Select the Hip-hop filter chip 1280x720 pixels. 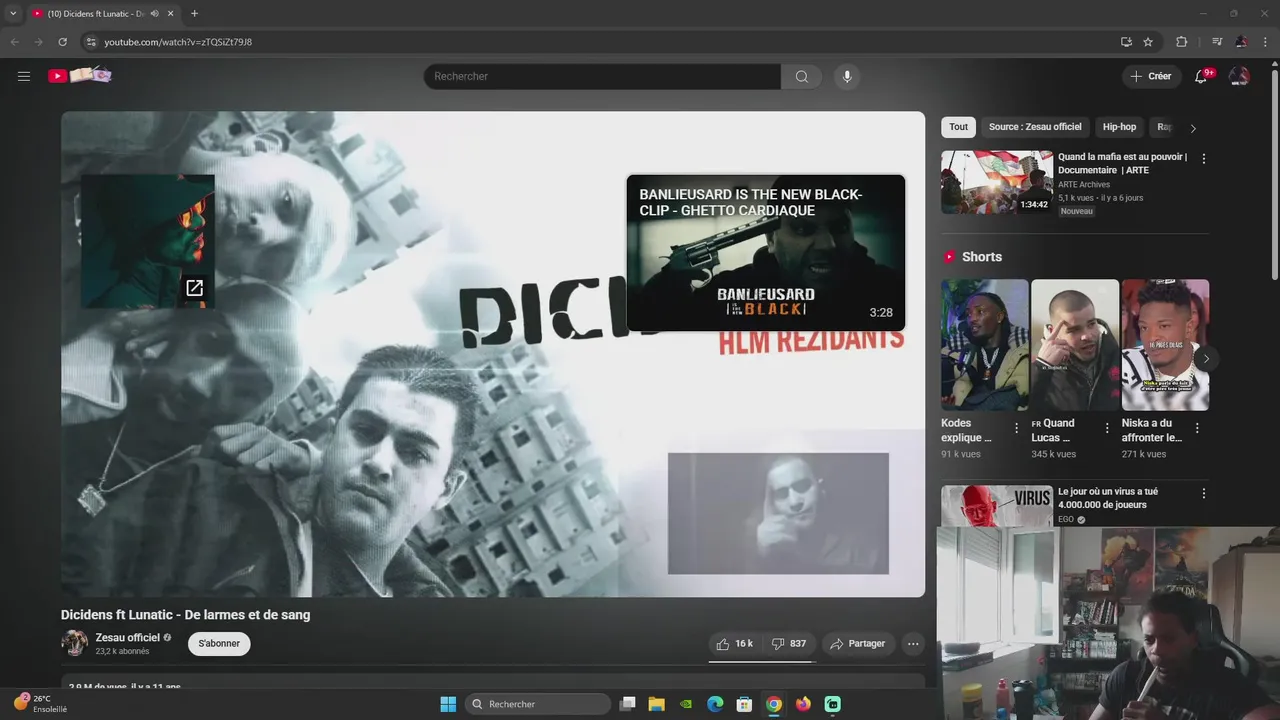tap(1119, 127)
